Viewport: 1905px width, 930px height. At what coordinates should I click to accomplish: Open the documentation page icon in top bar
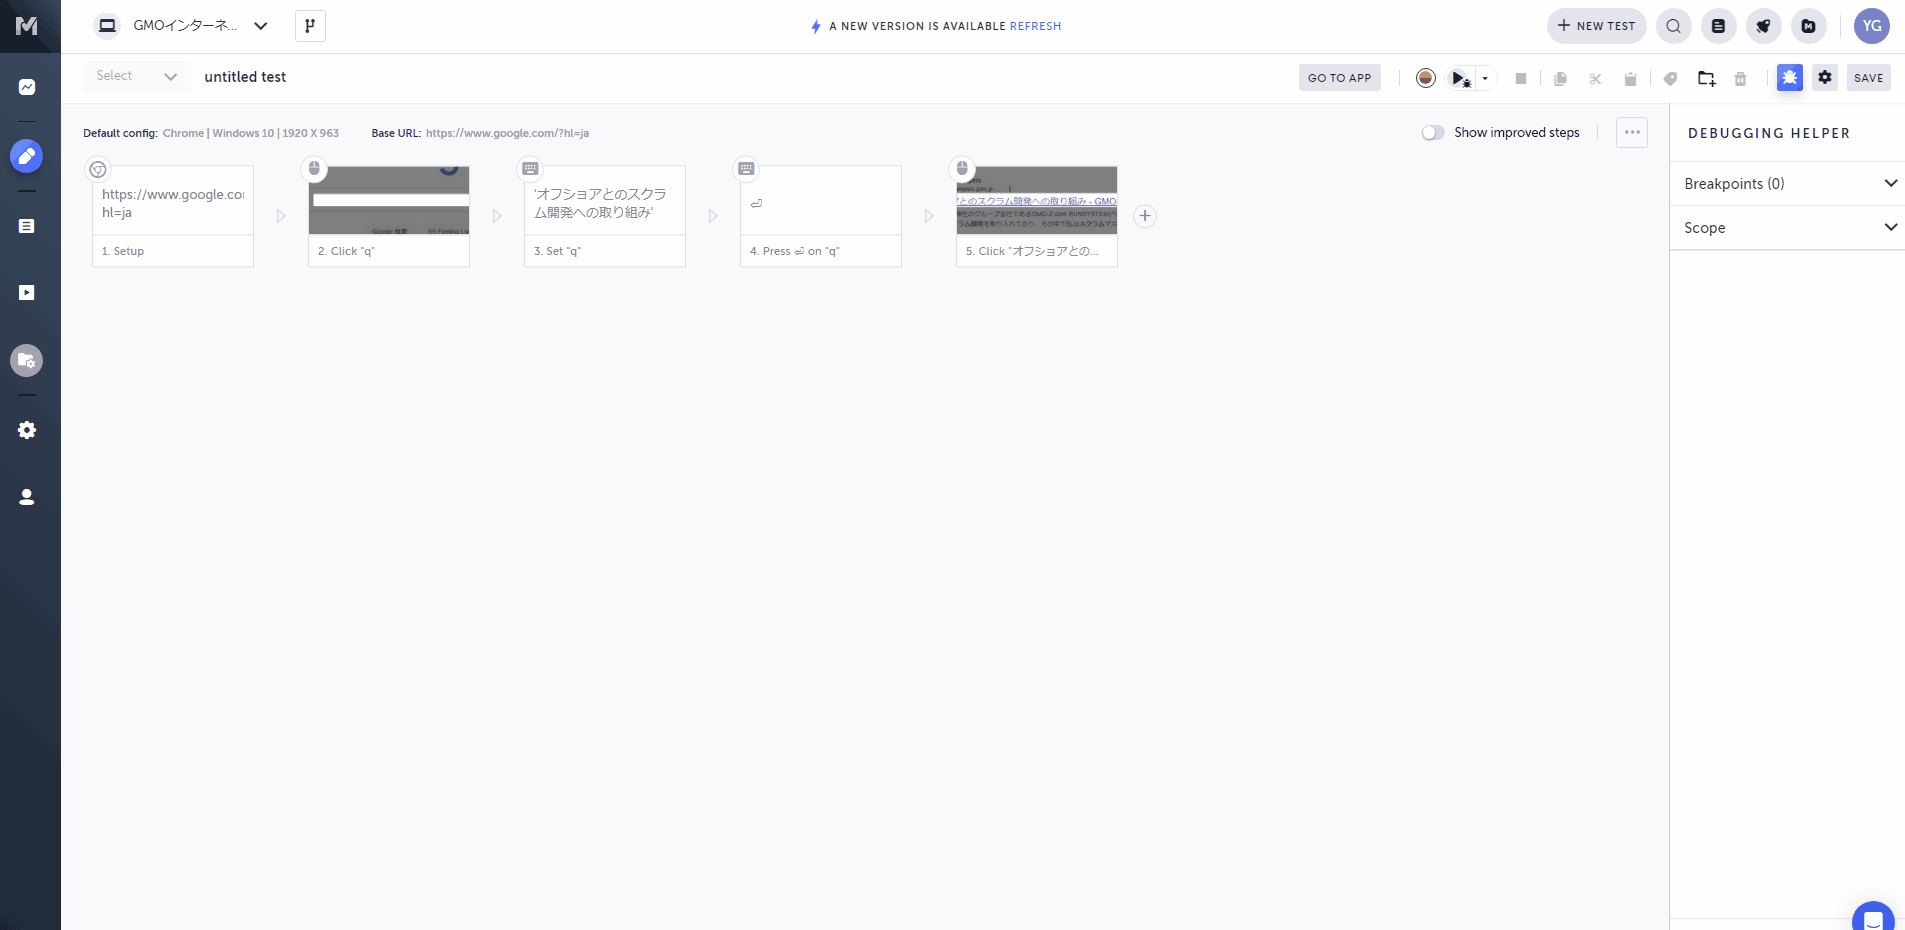(1718, 26)
